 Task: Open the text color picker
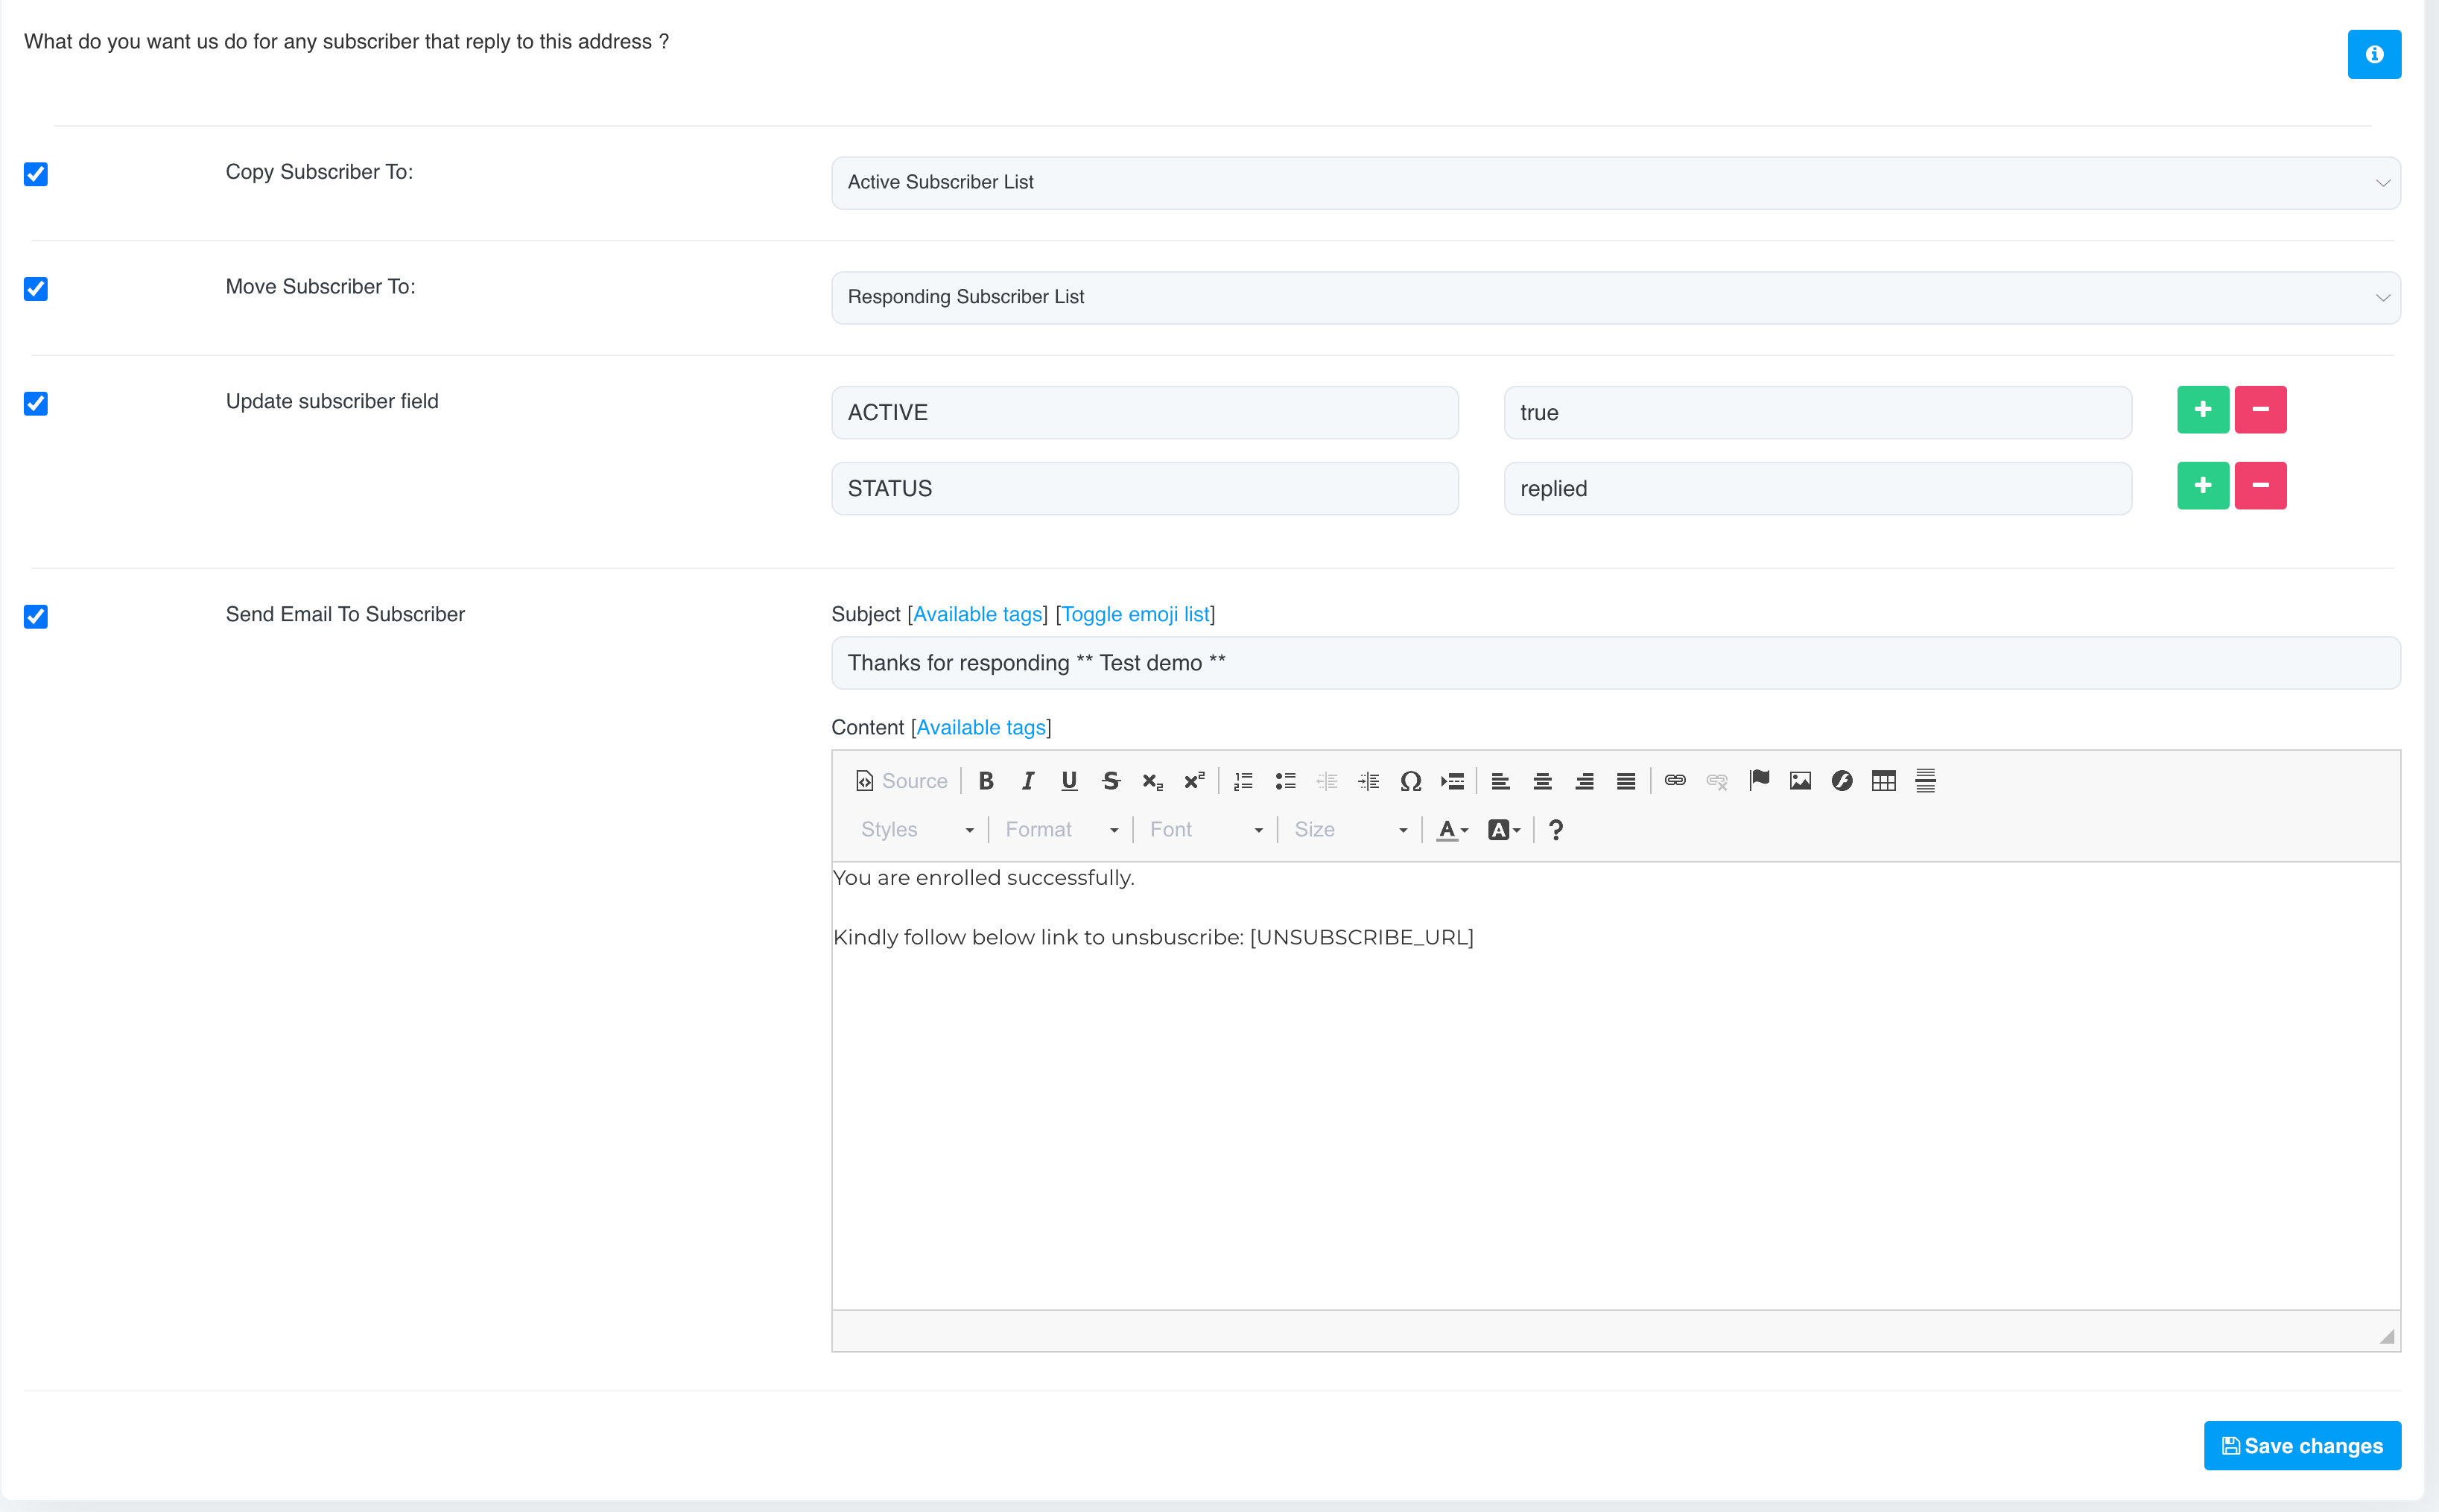tap(1452, 829)
